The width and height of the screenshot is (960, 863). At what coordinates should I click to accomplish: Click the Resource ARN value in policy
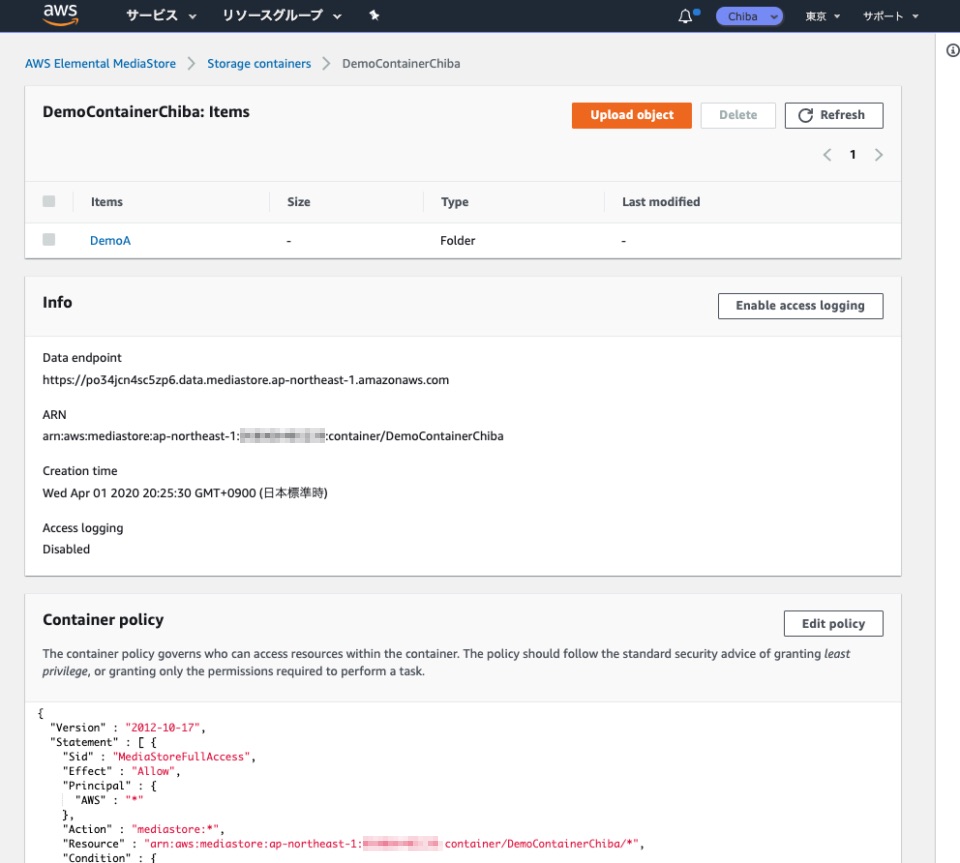click(x=391, y=844)
